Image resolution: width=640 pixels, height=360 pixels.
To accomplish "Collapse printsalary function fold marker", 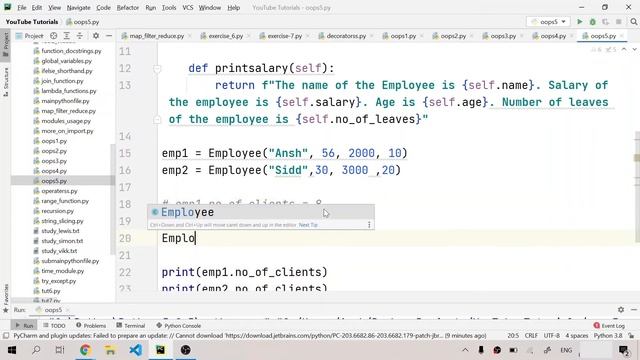I will pos(157,69).
